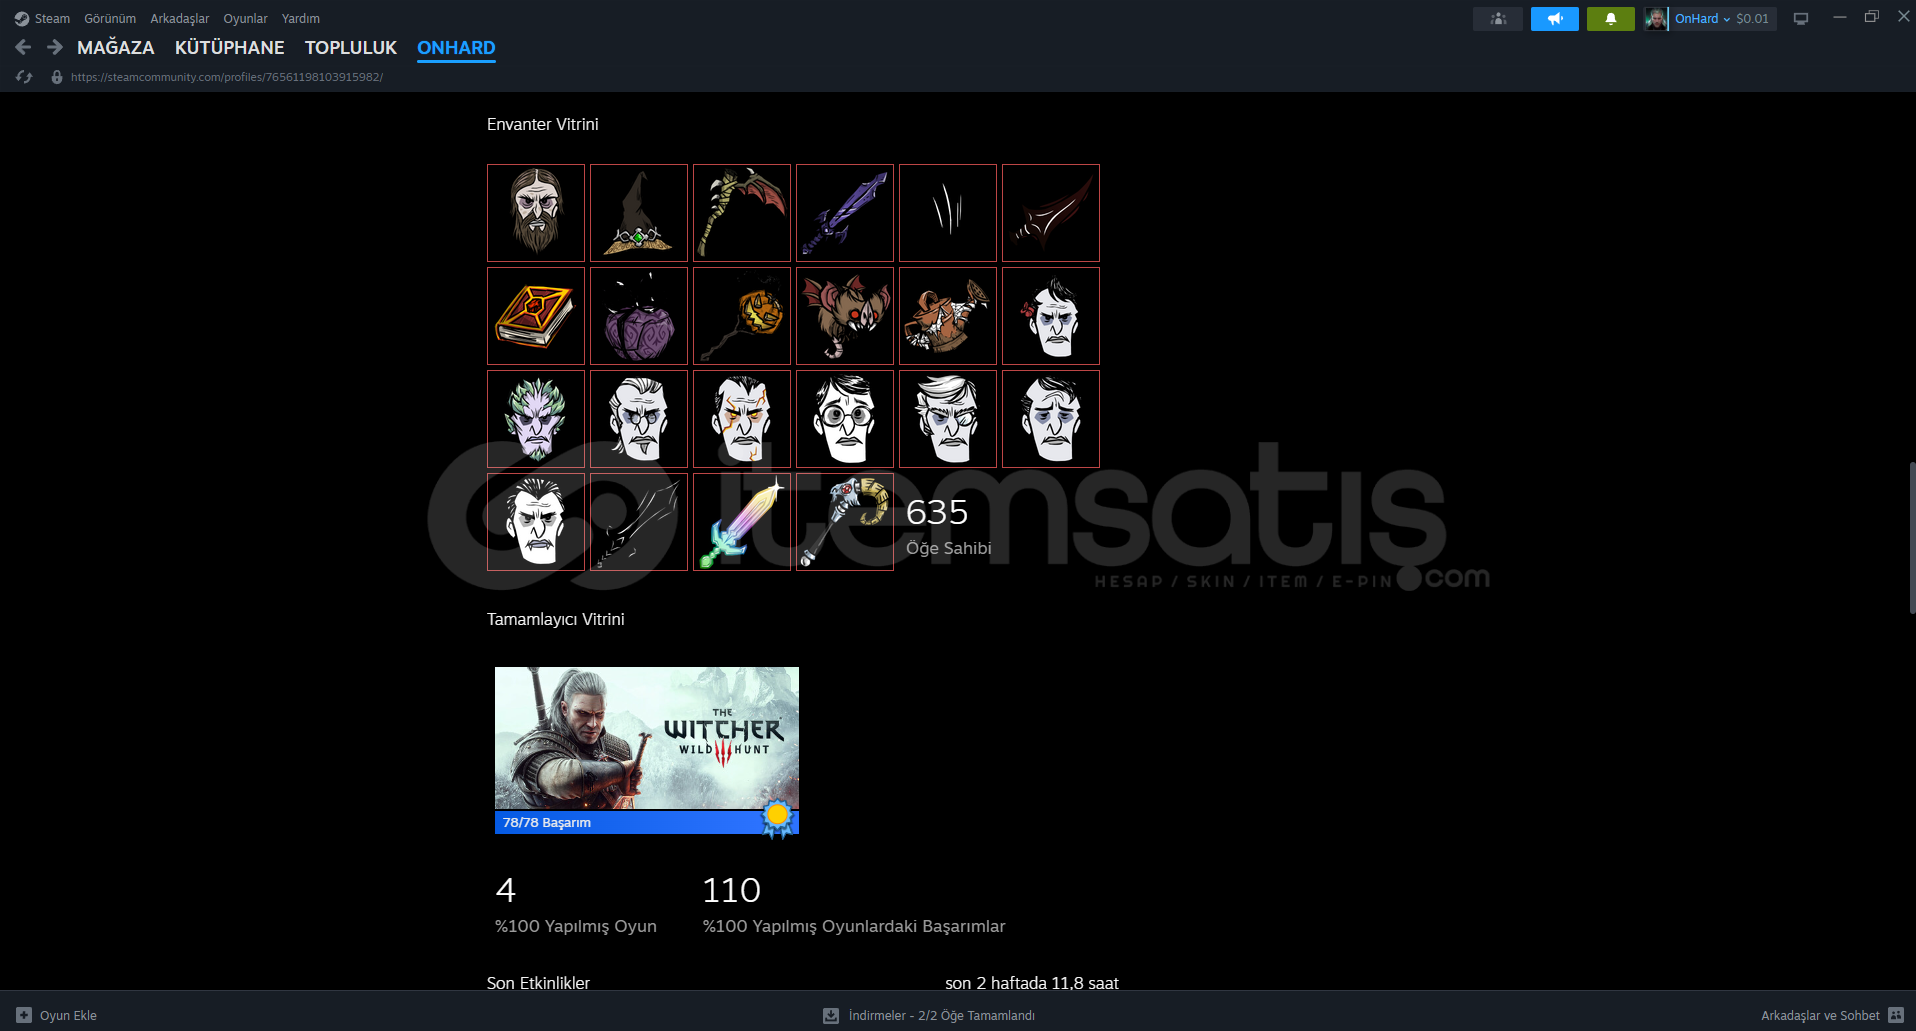
Task: Click the profile URL address field
Action: 227,77
